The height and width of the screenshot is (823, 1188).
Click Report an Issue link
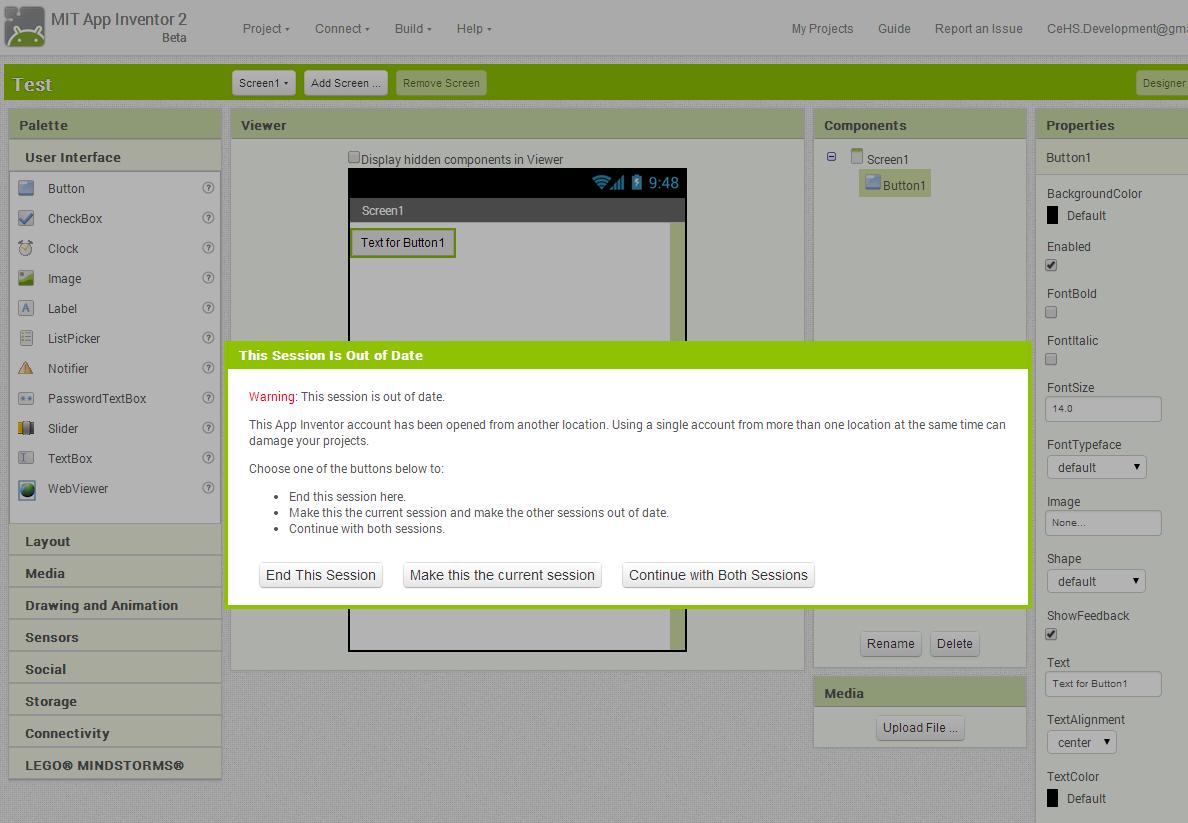(978, 29)
